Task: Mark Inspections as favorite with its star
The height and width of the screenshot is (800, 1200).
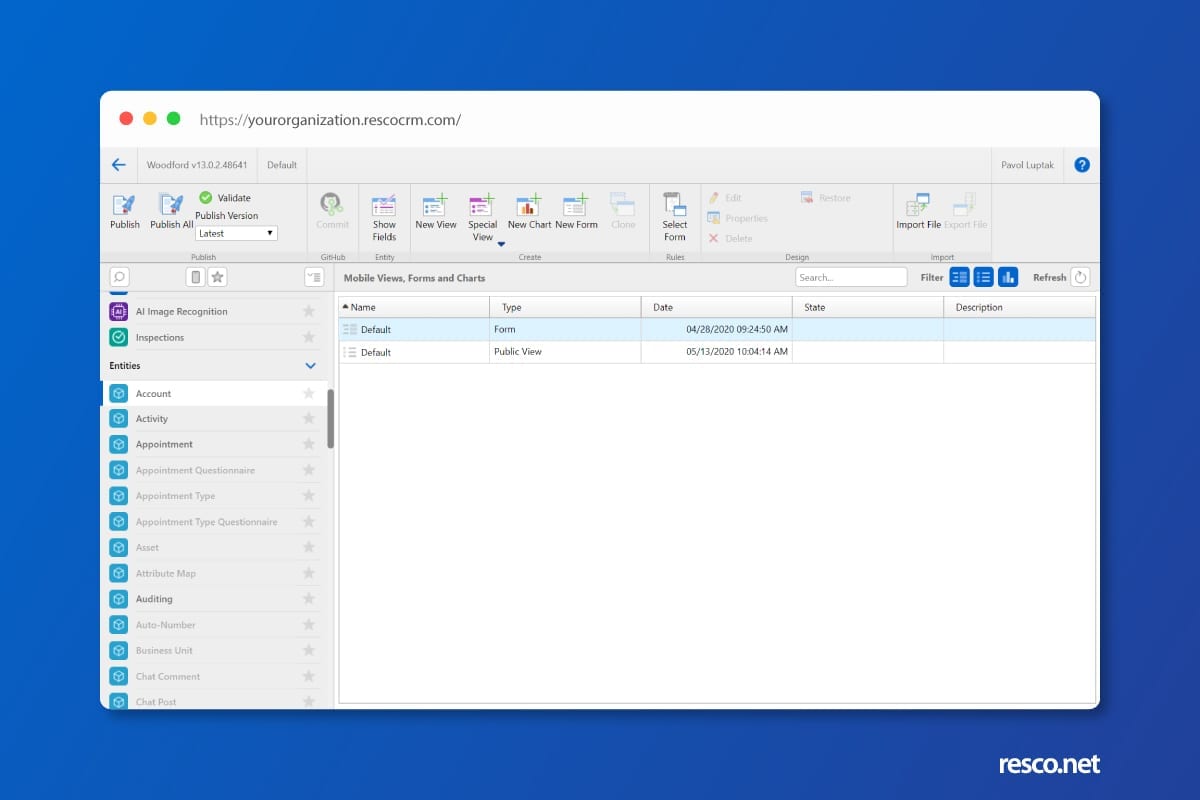Action: click(x=309, y=337)
